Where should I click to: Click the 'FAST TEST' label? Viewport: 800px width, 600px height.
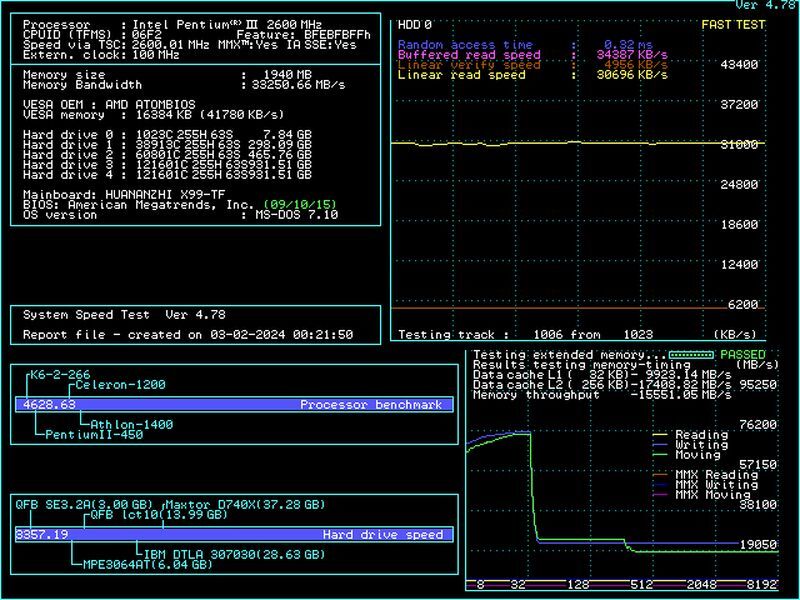pyautogui.click(x=733, y=24)
